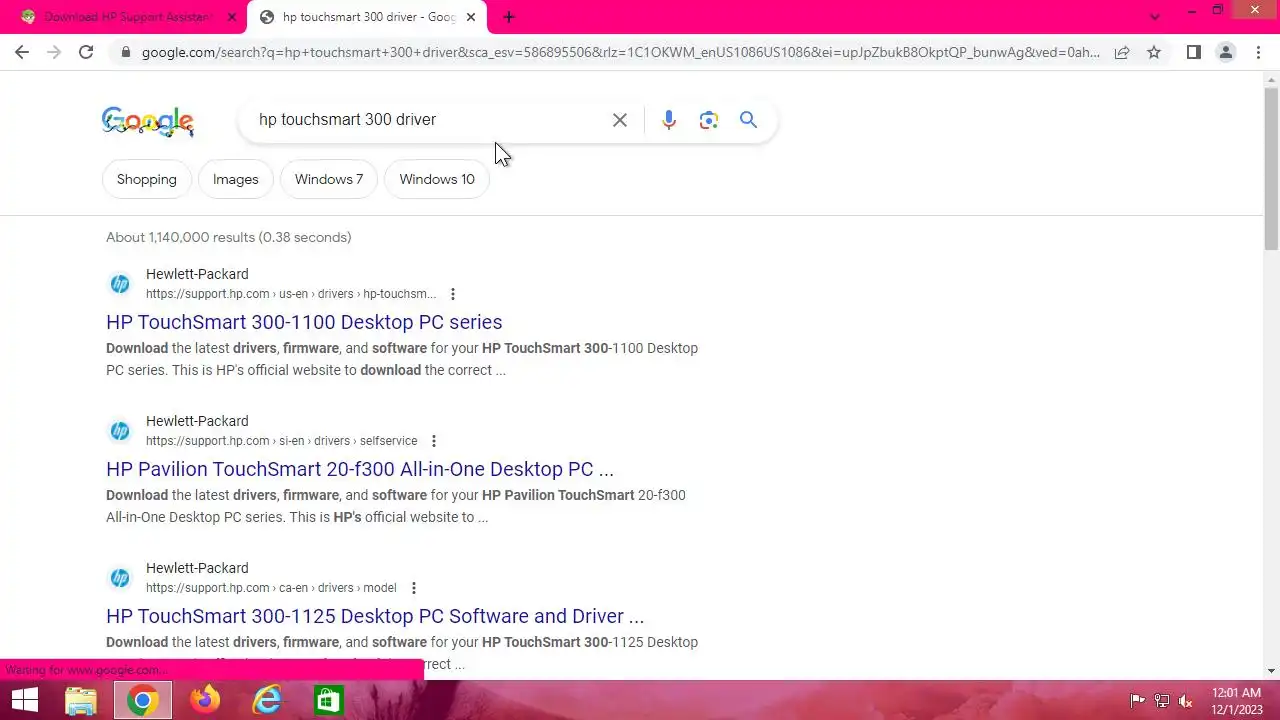The image size is (1280, 720).
Task: Share this page icon in address bar
Action: coord(1122,52)
